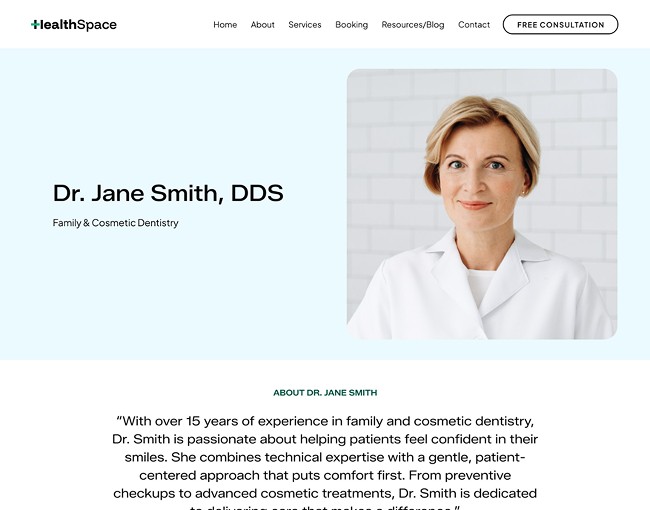Open the Contact navigation link
The height and width of the screenshot is (510, 650).
click(x=474, y=25)
